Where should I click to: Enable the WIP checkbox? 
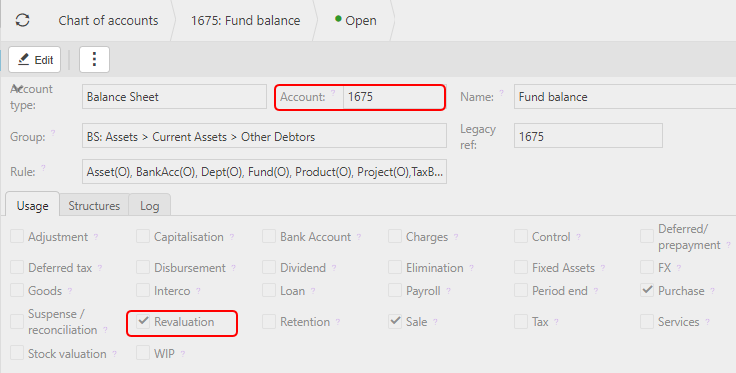pyautogui.click(x=143, y=353)
